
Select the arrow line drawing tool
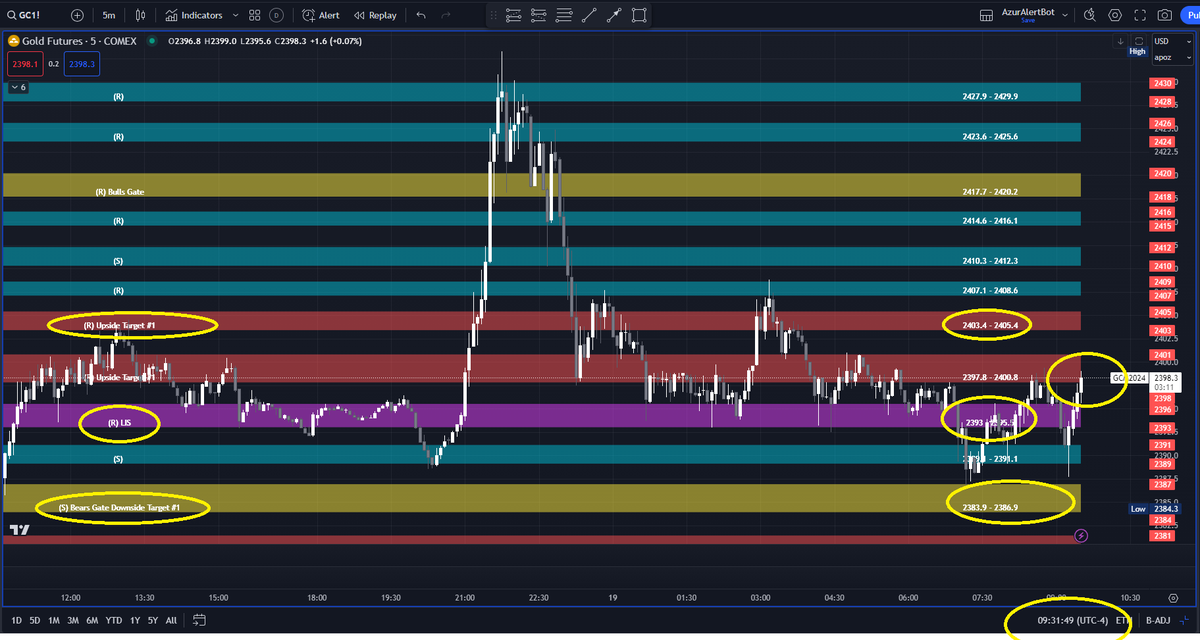point(614,15)
